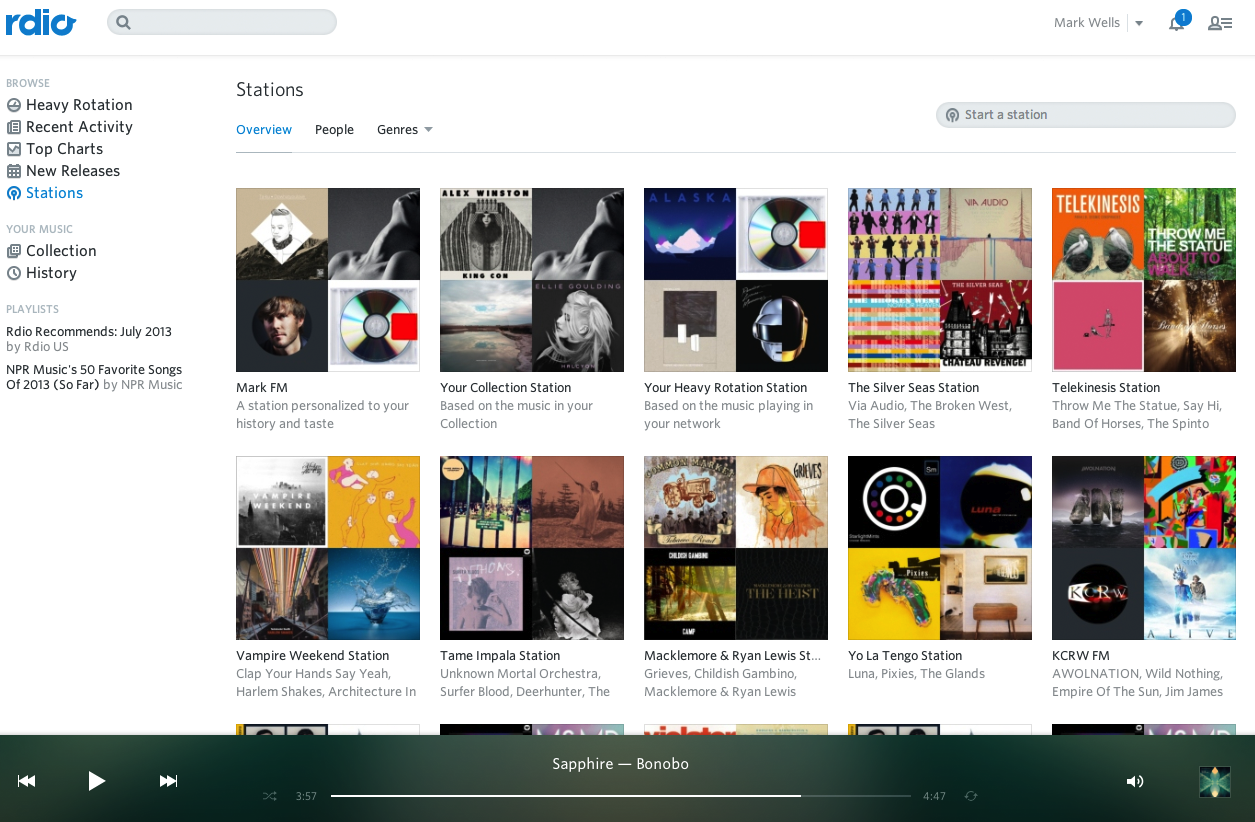Click the Stations antenna icon in sidebar
Viewport: 1255px width, 822px height.
pos(14,193)
